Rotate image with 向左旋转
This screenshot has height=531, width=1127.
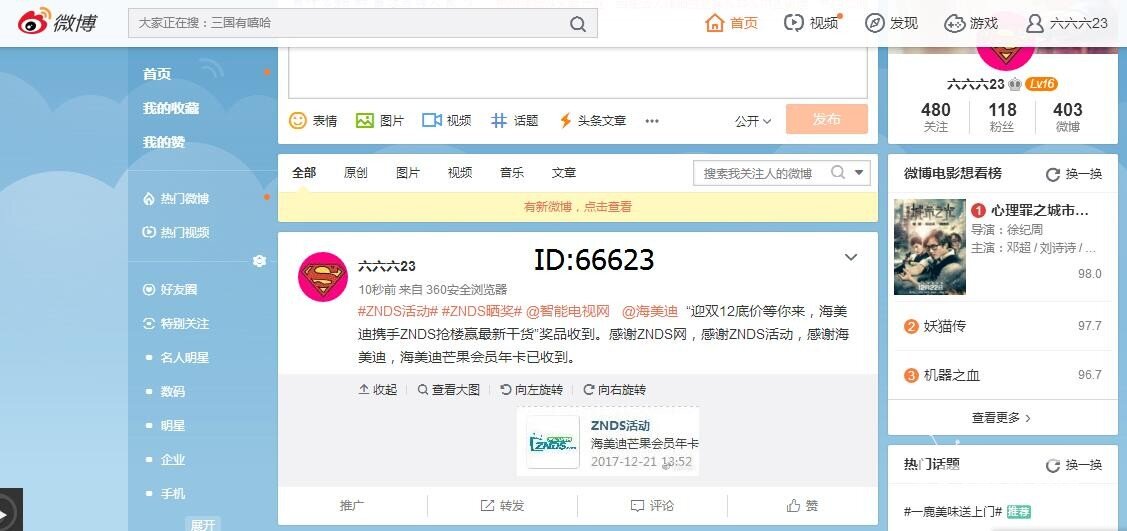[531, 389]
